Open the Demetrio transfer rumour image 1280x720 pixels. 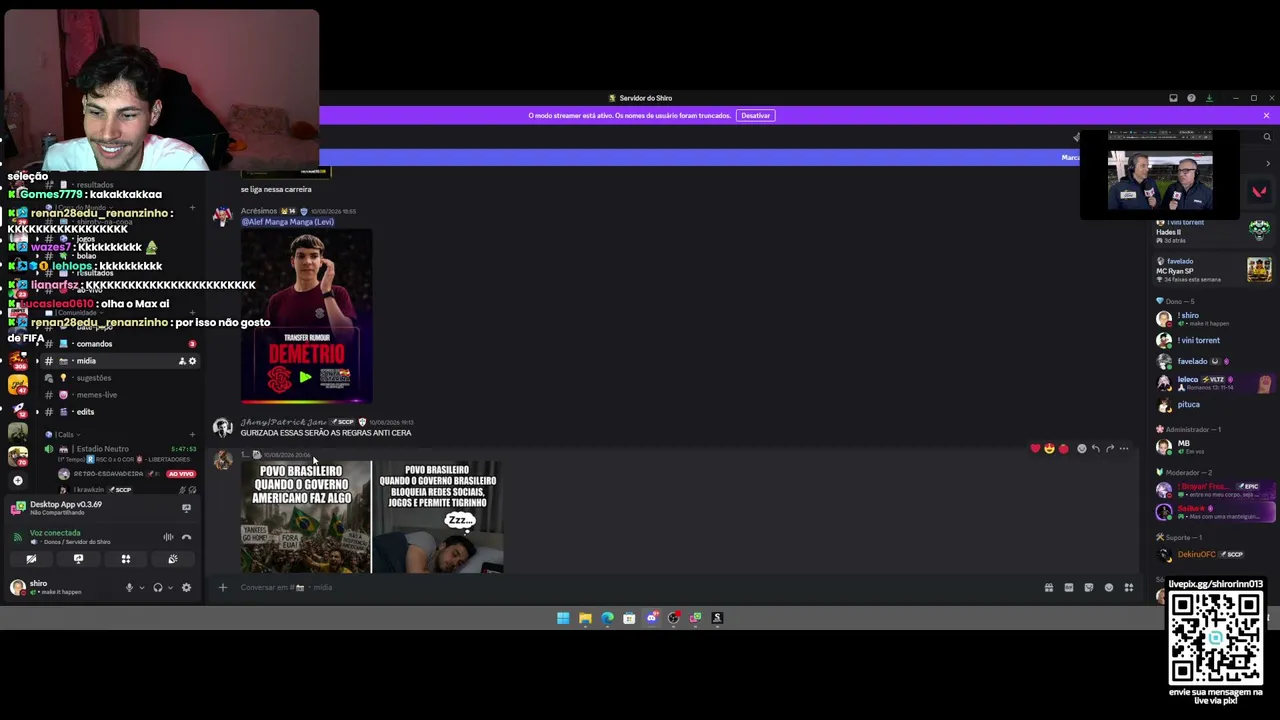(x=306, y=316)
